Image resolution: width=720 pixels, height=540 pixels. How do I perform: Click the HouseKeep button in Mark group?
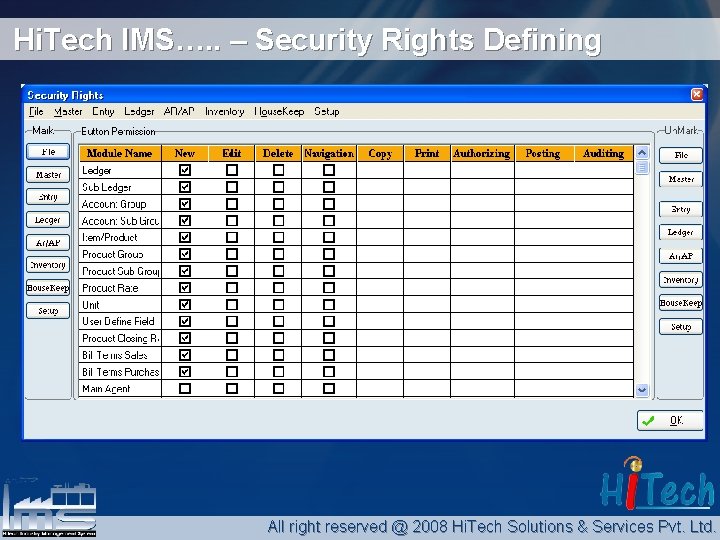click(x=48, y=288)
